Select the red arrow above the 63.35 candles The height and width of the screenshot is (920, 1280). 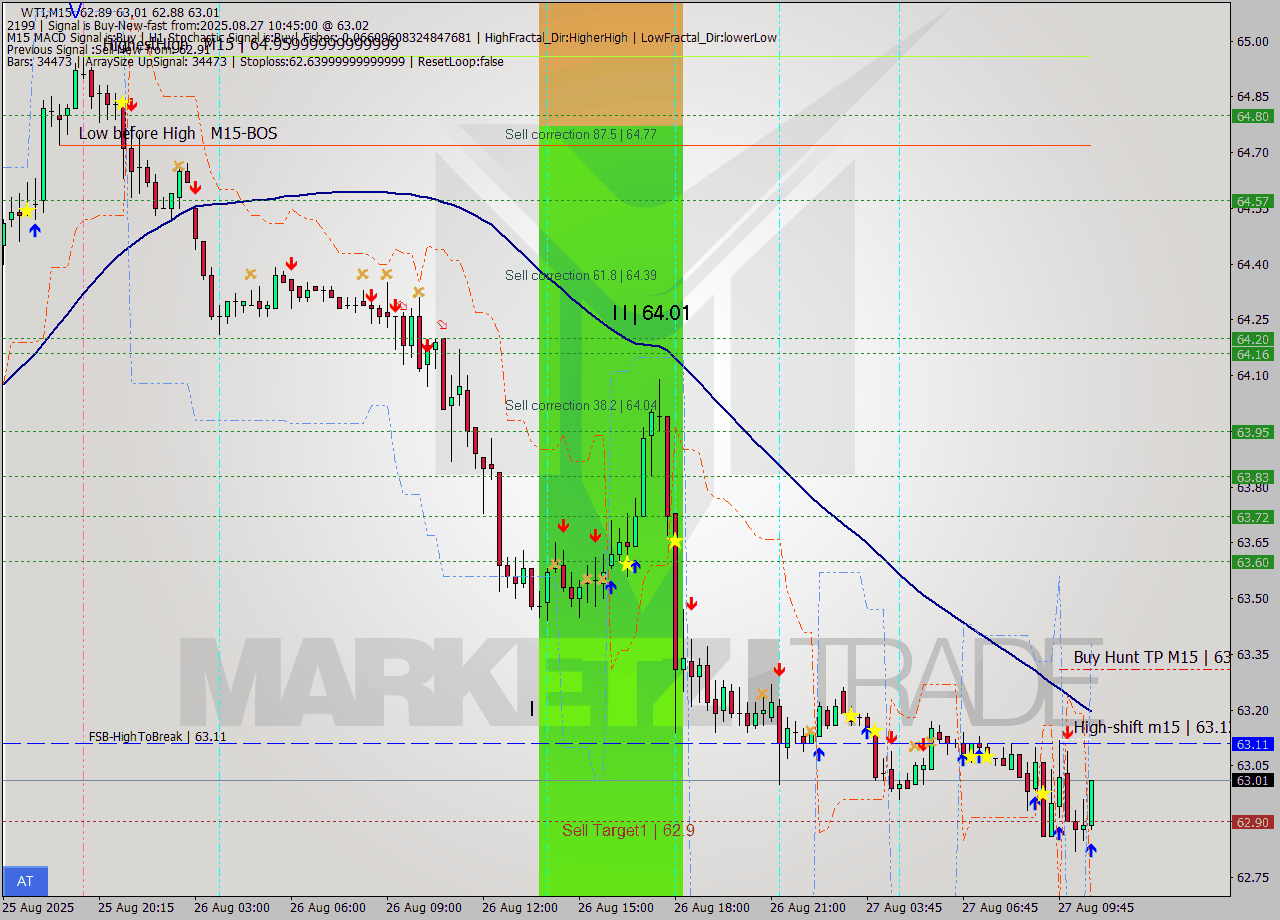[780, 669]
